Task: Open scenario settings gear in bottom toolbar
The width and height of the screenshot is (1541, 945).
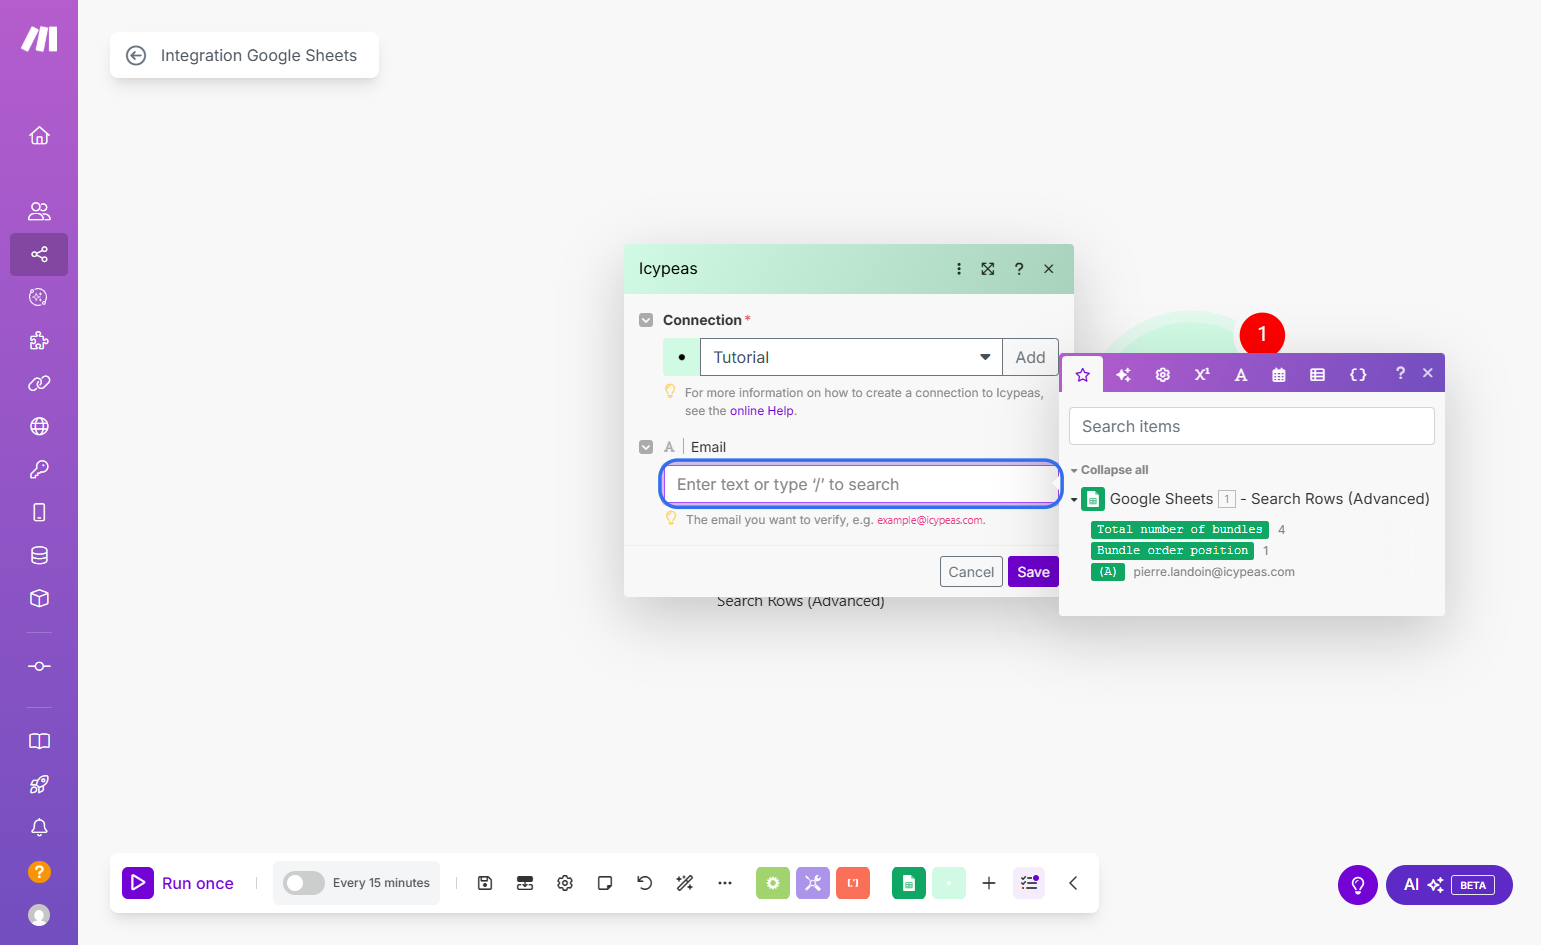Action: [x=565, y=883]
